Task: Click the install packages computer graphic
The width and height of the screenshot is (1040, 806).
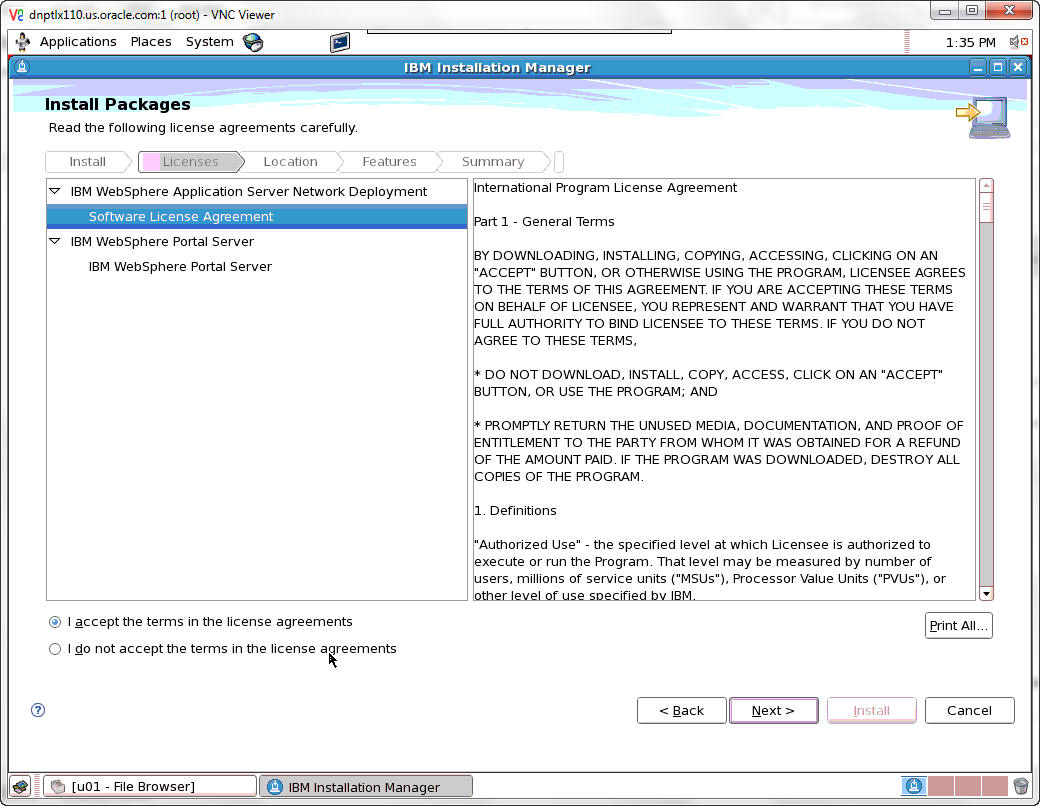Action: tap(984, 117)
